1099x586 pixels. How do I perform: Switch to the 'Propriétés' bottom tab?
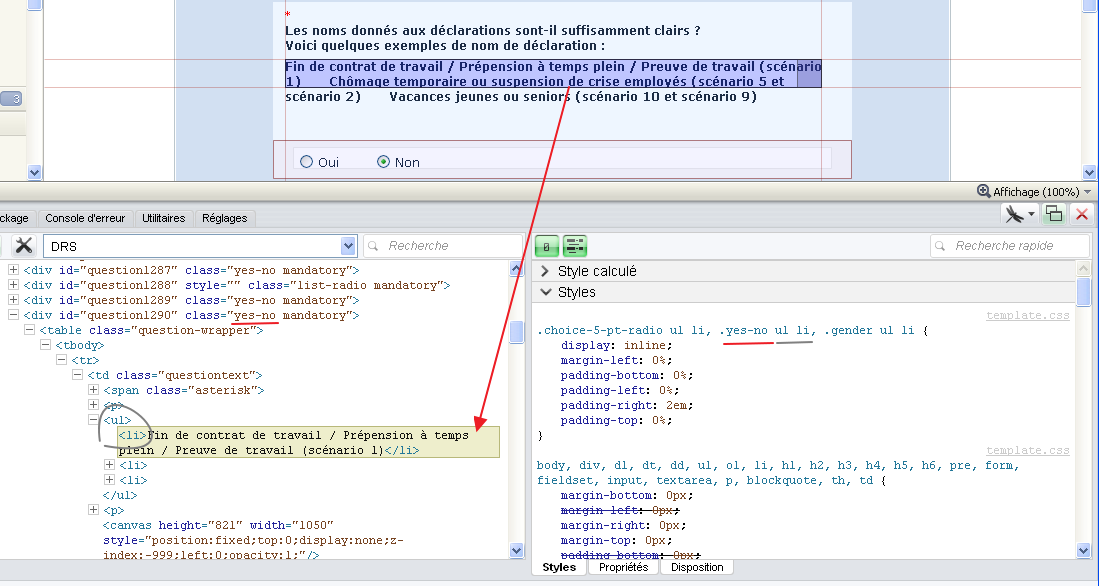click(623, 567)
